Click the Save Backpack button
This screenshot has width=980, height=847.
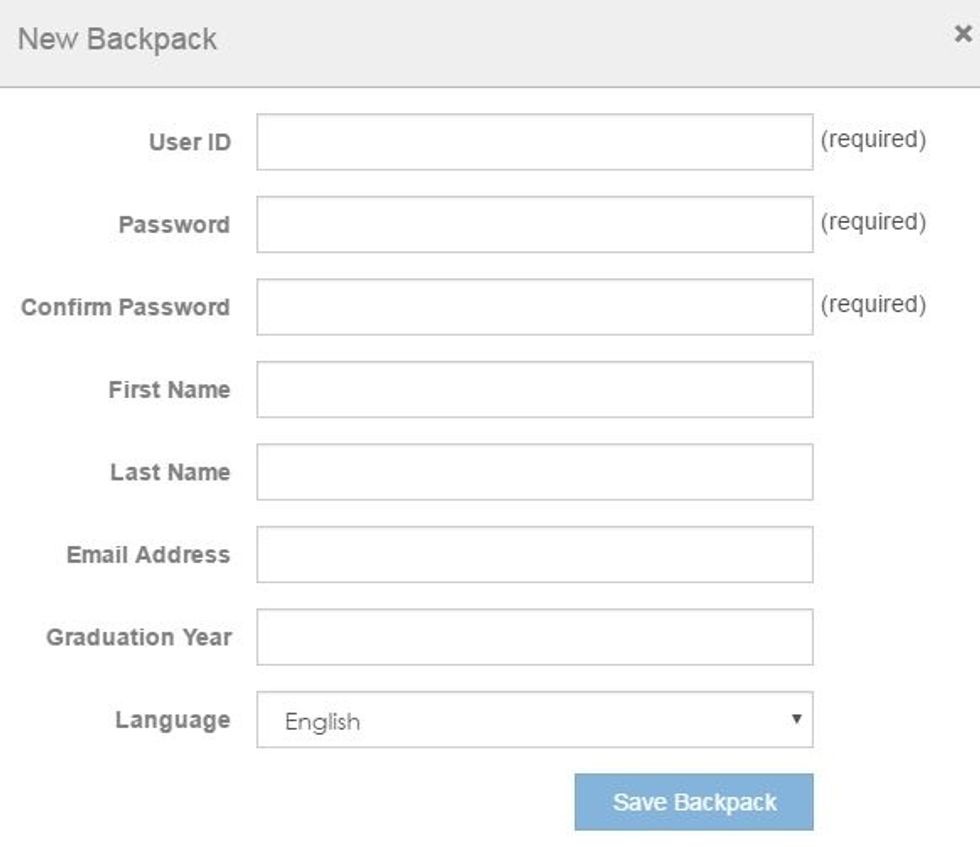(693, 801)
